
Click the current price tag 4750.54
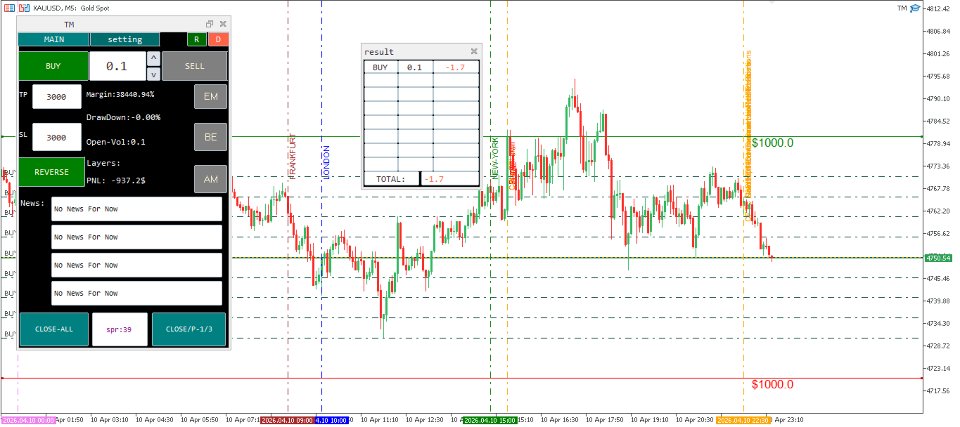coord(939,258)
